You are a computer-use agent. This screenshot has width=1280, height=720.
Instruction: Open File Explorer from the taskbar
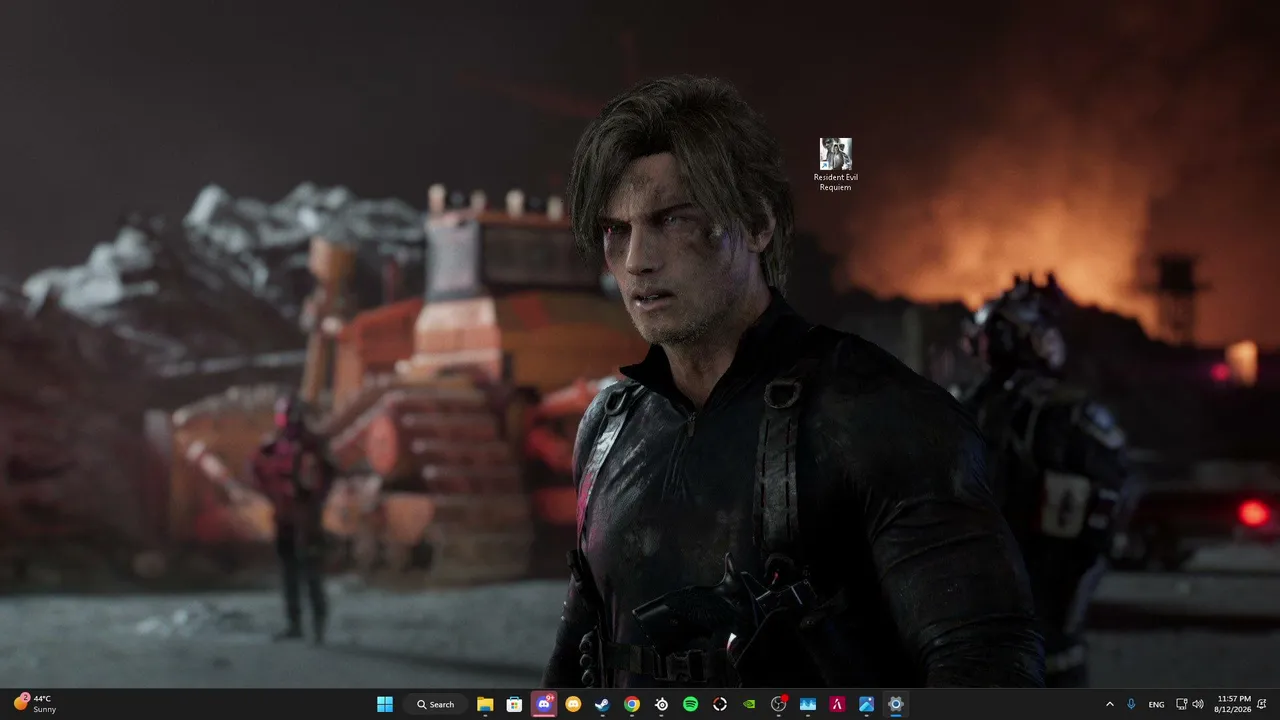pos(485,704)
